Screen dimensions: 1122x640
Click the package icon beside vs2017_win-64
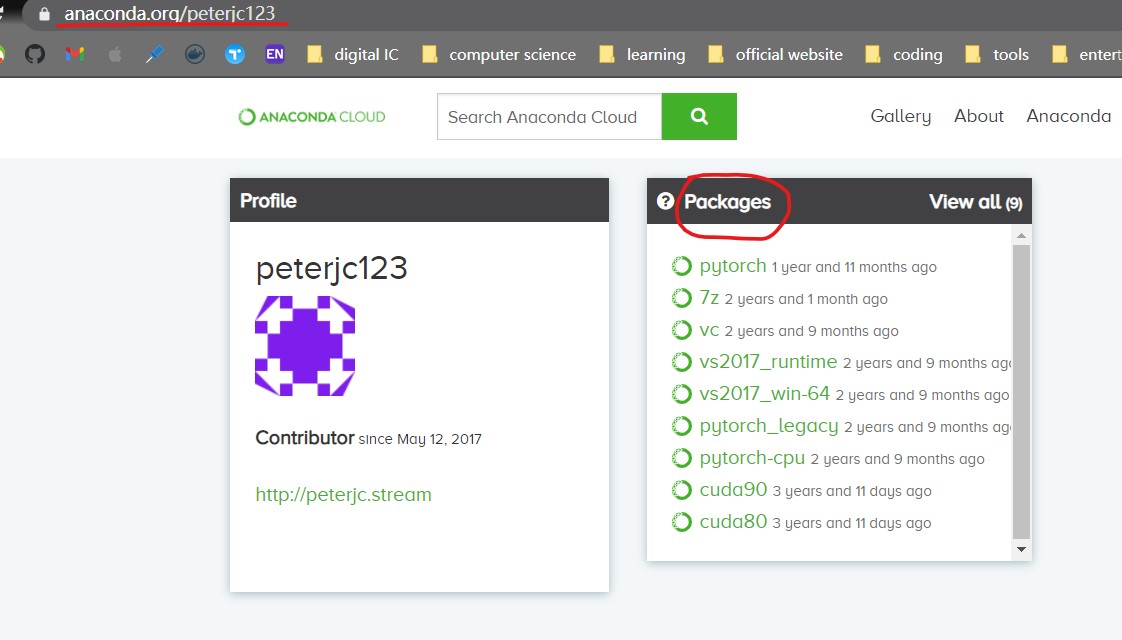point(681,394)
